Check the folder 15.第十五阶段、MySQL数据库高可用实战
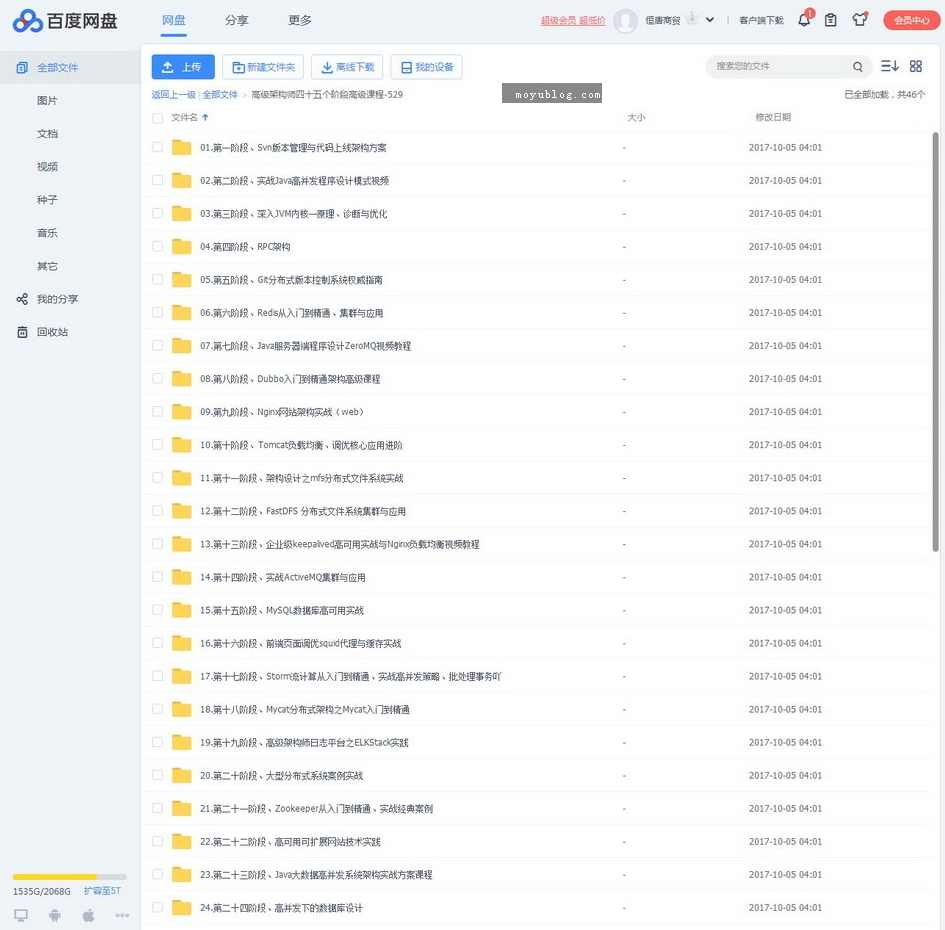 tap(157, 609)
